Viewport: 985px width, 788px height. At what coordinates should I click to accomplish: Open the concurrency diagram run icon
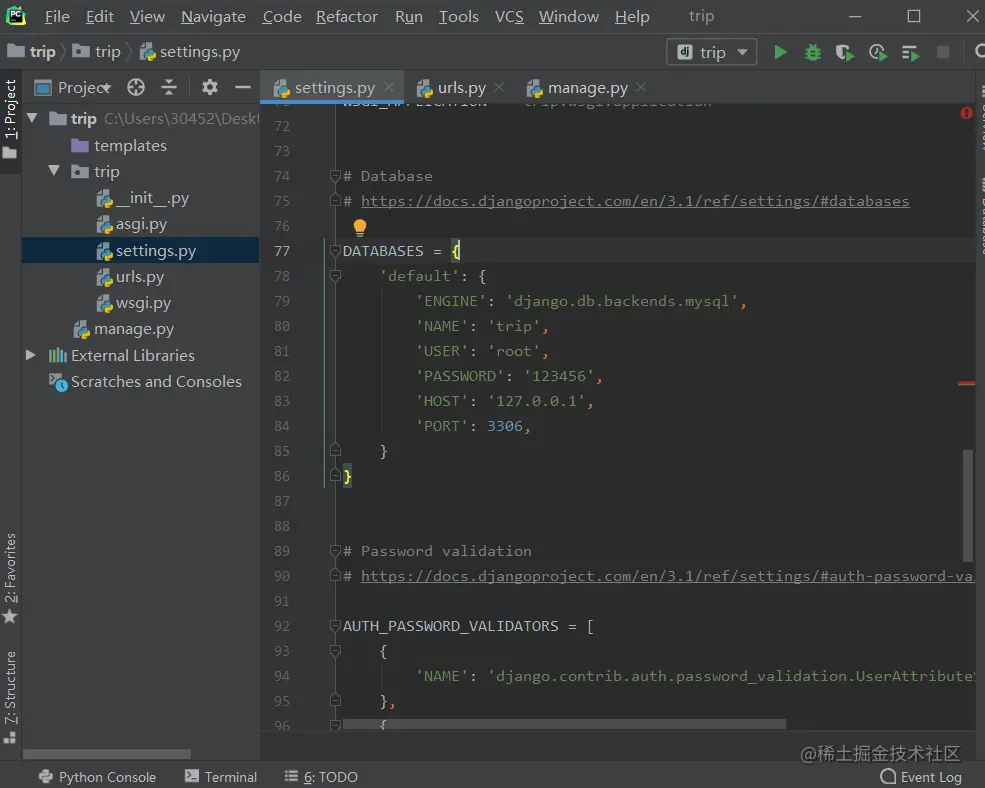click(910, 52)
